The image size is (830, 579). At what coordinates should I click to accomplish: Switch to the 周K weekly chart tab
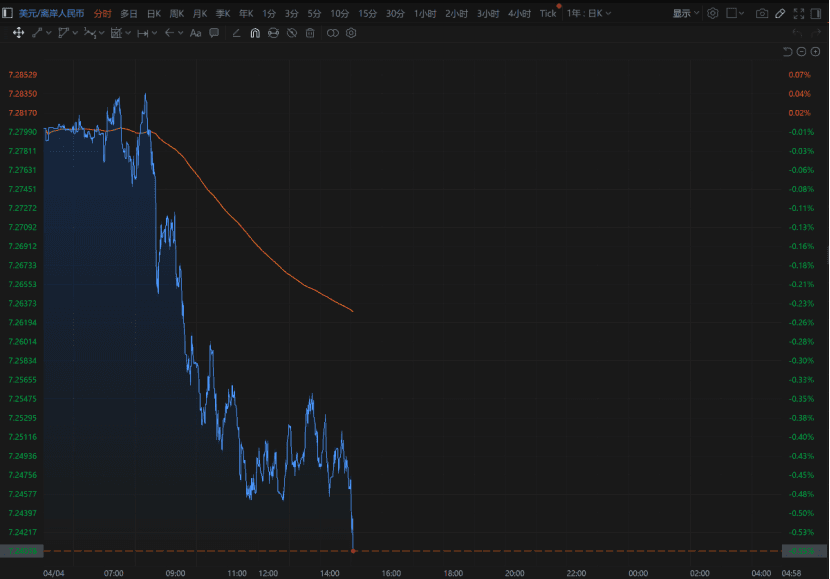(x=177, y=14)
